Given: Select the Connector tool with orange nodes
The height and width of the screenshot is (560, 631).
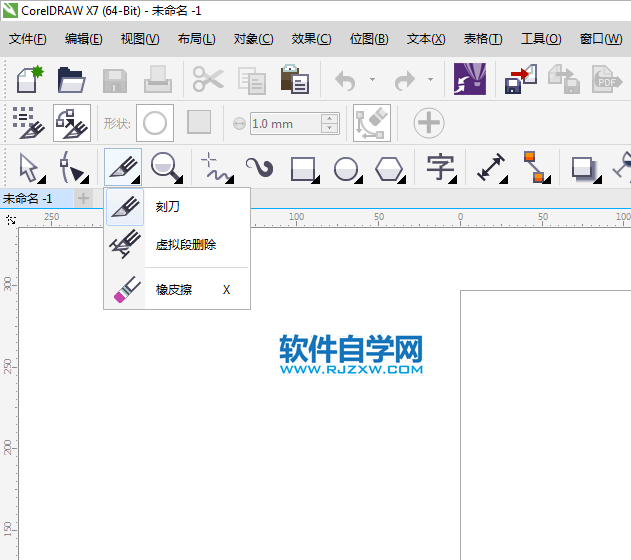Looking at the screenshot, I should [x=537, y=167].
